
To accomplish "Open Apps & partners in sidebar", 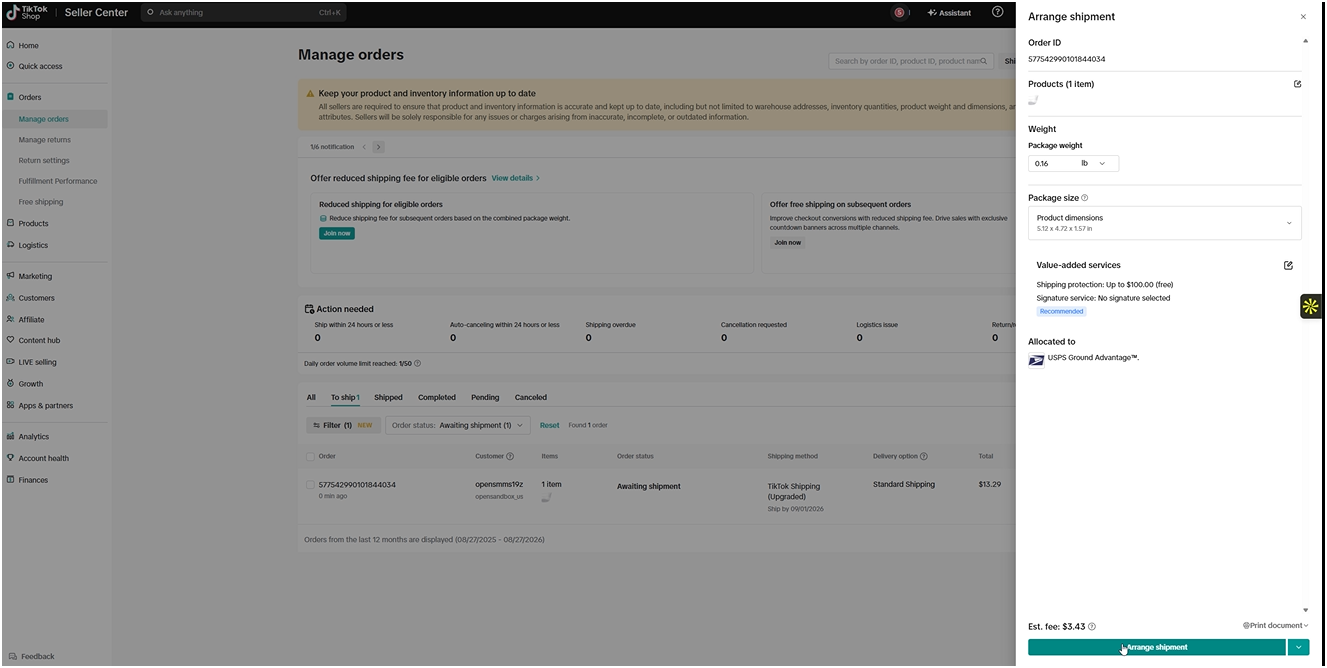I will 46,406.
